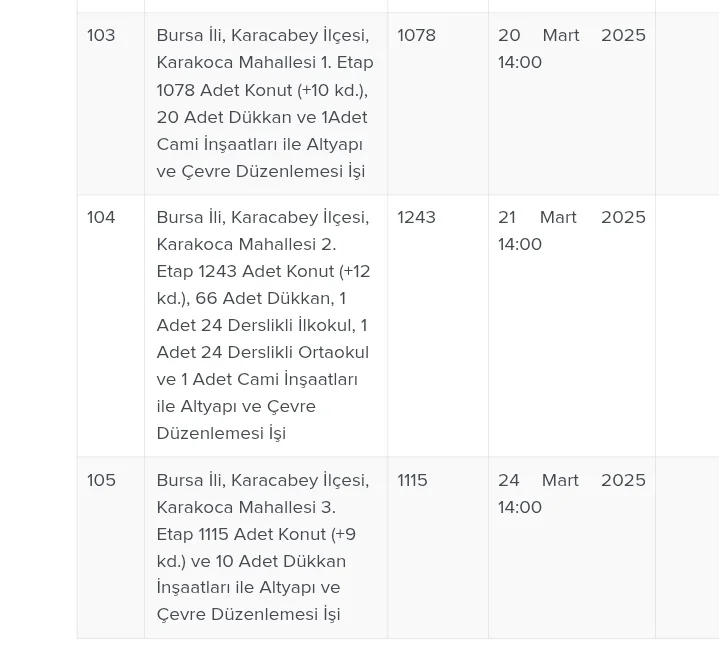Viewport: 719px width, 652px height.
Task: Click the date 21 Mart 2025
Action: (x=571, y=218)
